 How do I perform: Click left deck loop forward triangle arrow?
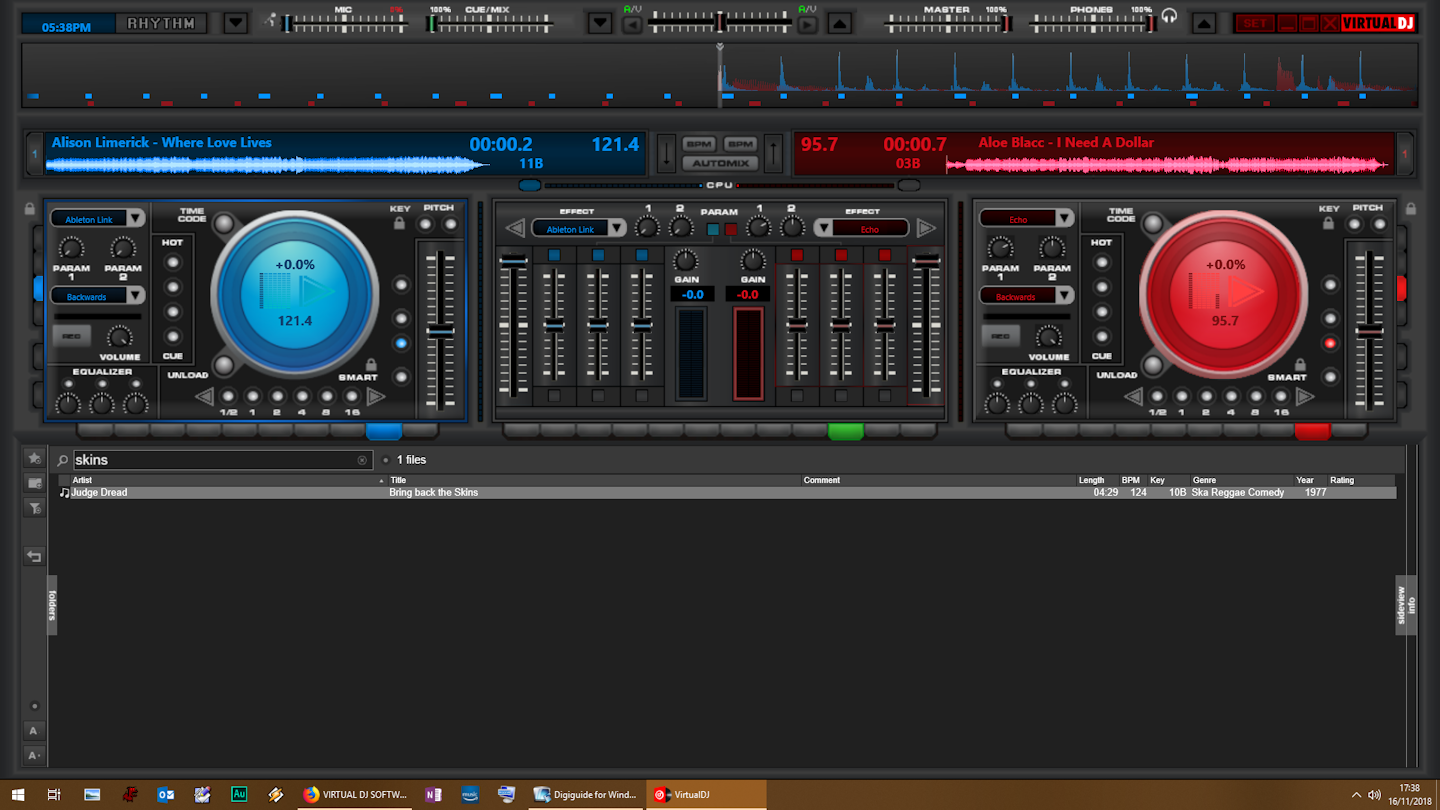376,397
